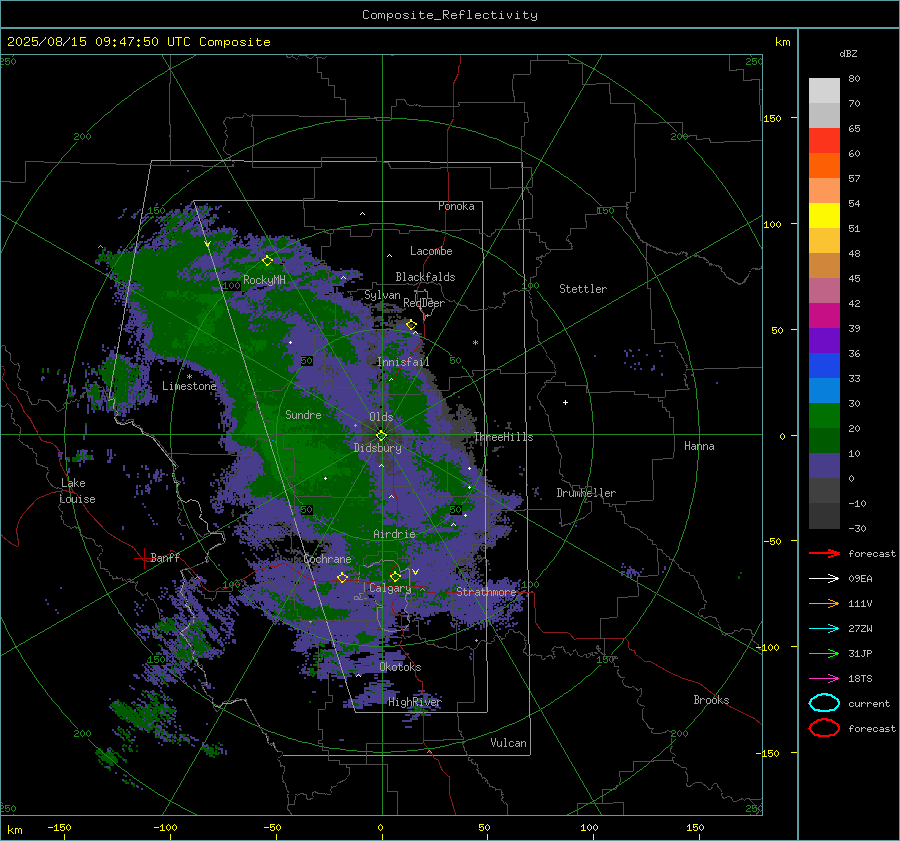The image size is (900, 841).
Task: Click the 18TS legend label
Action: pos(860,679)
